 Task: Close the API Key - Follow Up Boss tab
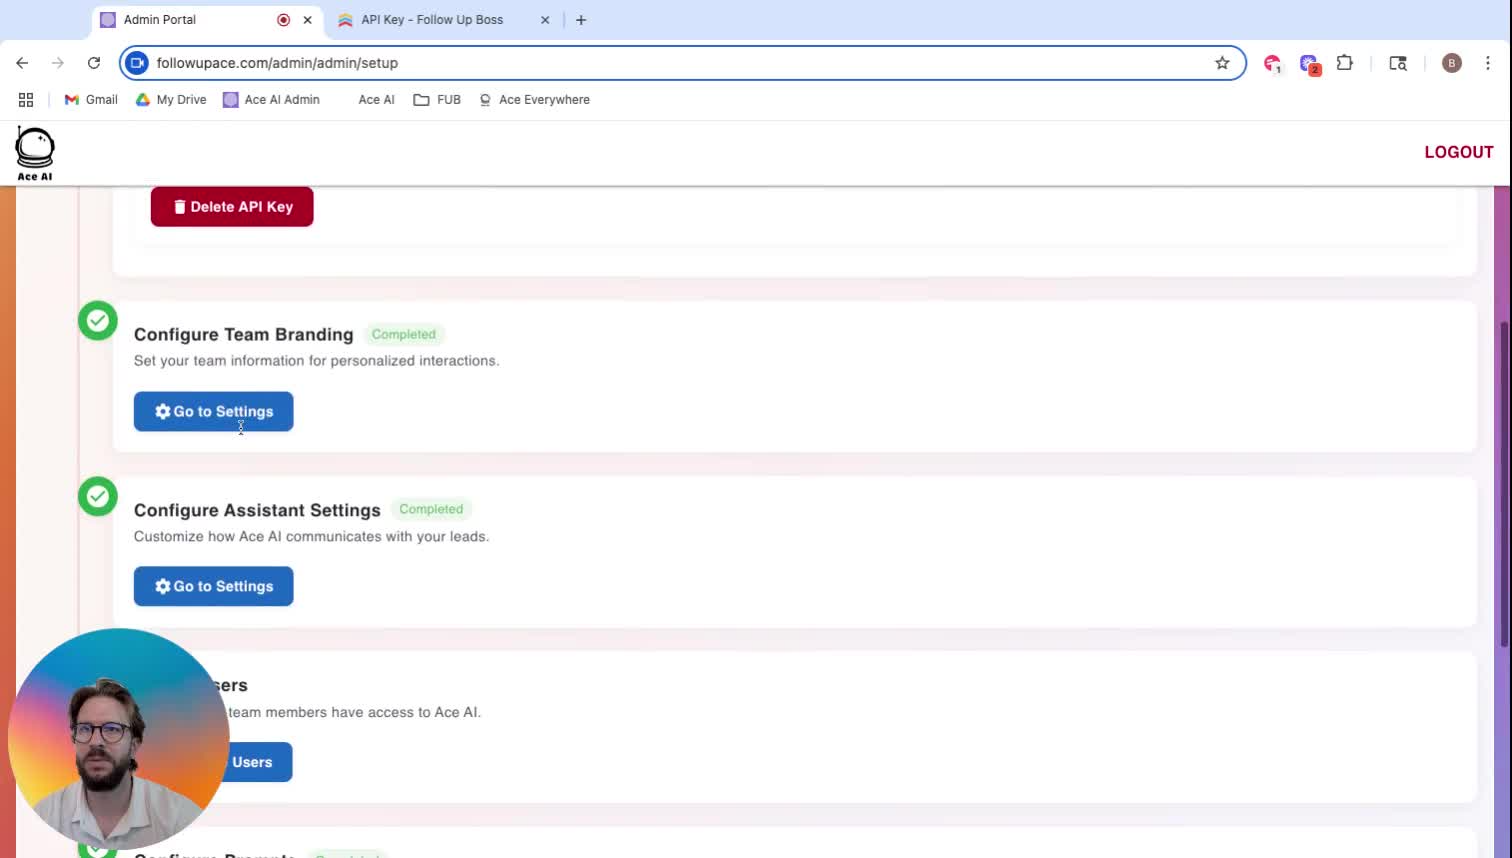(545, 20)
